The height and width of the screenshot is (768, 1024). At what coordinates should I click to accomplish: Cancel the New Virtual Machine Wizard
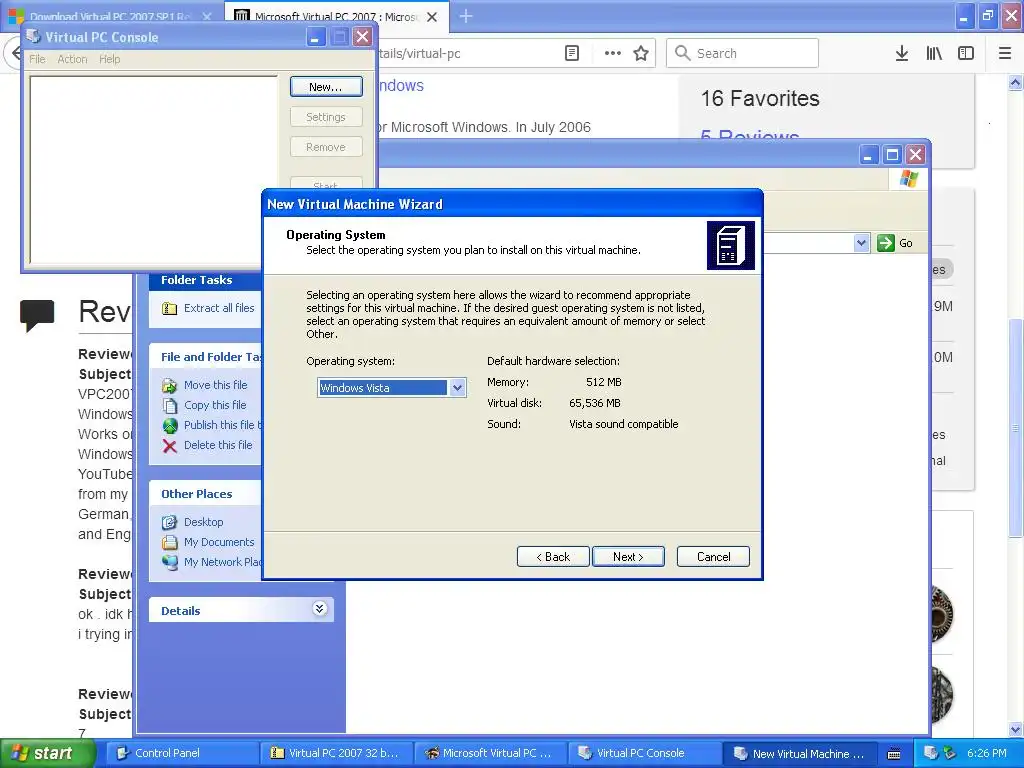click(x=713, y=556)
